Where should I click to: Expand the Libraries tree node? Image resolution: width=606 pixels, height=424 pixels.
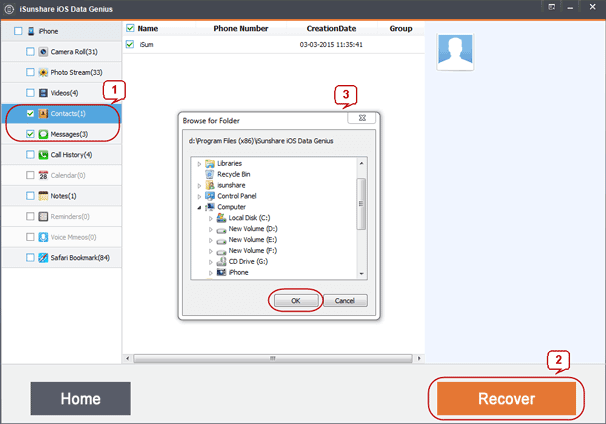pyautogui.click(x=199, y=164)
